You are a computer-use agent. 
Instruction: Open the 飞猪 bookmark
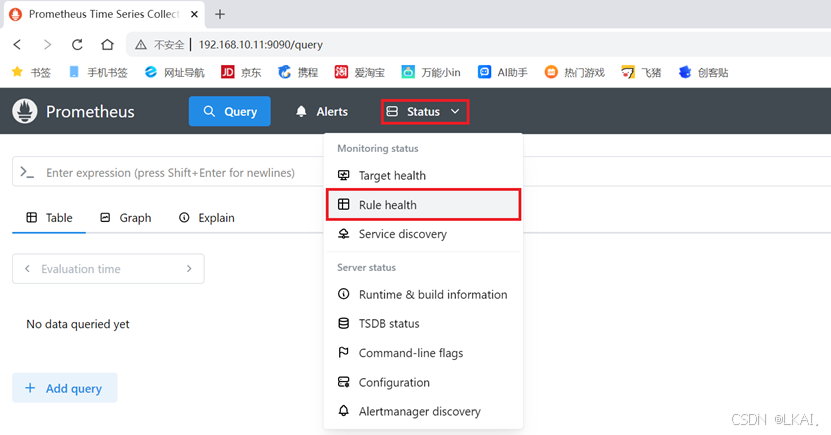pos(641,72)
